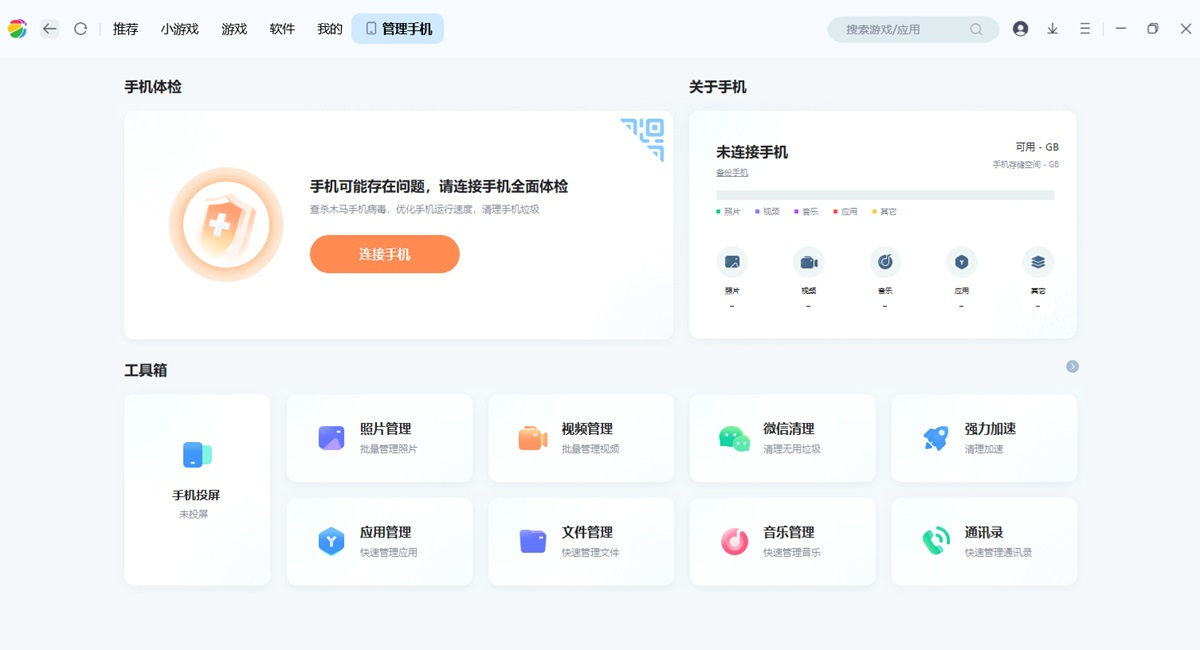The width and height of the screenshot is (1200, 650).
Task: Click the photo management icon in toolbox
Action: [331, 438]
